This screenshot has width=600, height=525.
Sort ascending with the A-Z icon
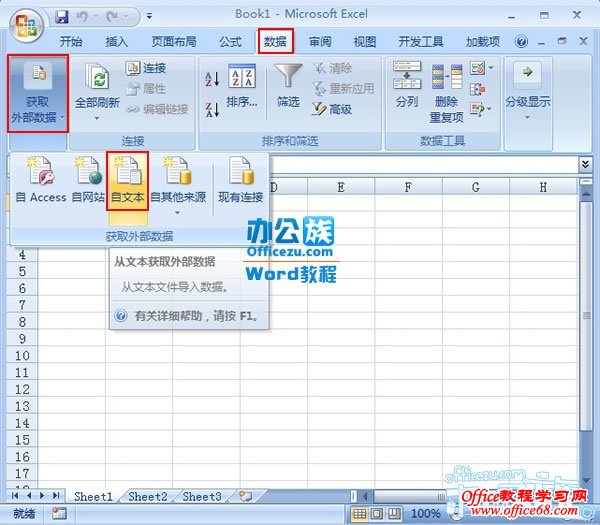click(x=212, y=79)
